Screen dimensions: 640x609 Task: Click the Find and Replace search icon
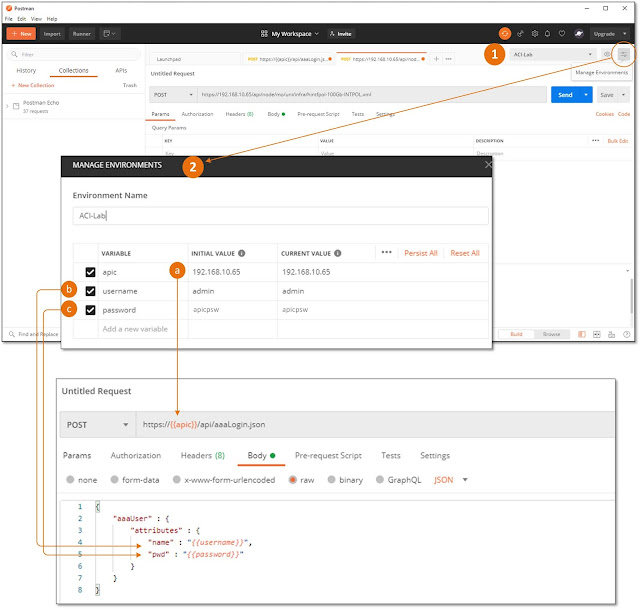pos(12,334)
